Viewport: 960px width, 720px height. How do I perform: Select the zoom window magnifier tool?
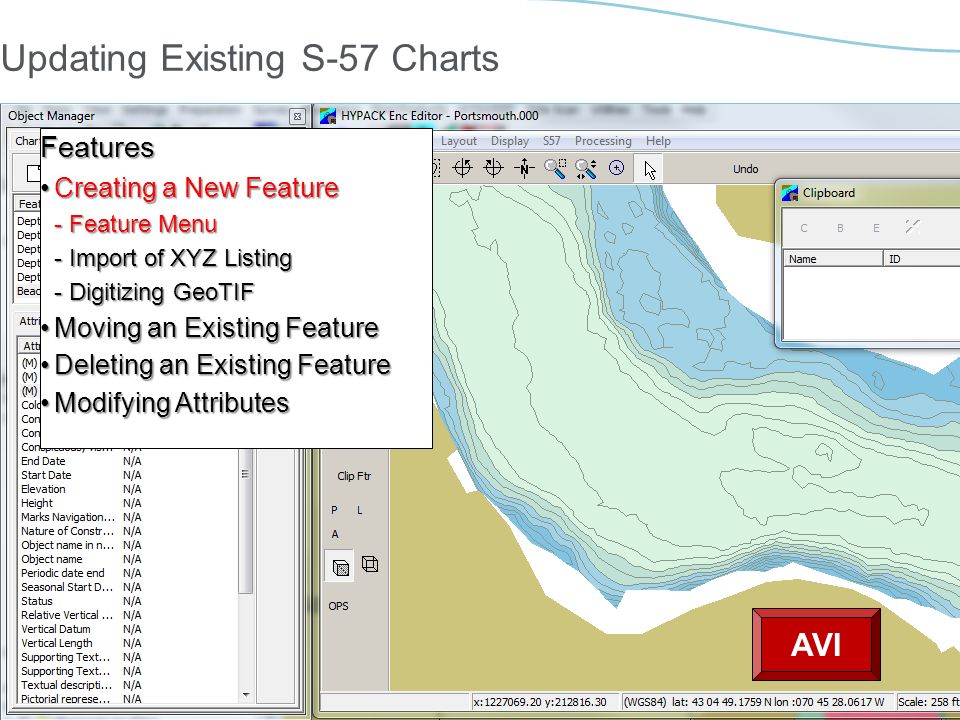[555, 168]
